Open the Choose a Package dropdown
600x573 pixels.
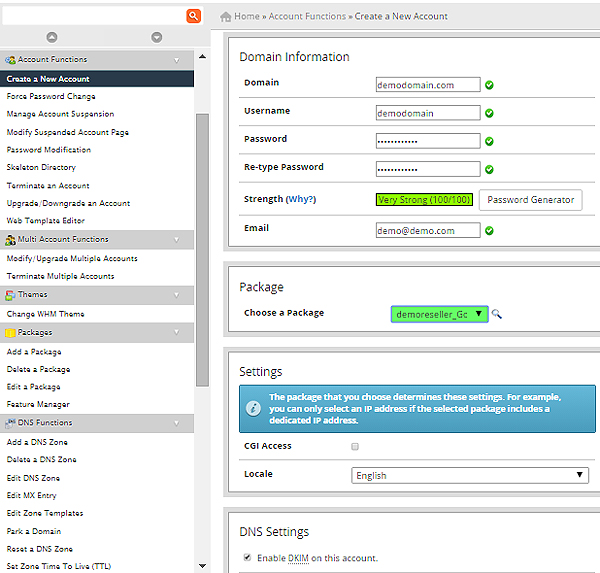click(439, 314)
